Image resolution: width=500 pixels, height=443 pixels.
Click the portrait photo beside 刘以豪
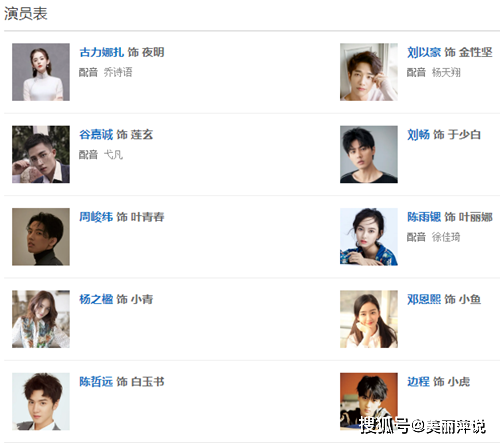[369, 72]
